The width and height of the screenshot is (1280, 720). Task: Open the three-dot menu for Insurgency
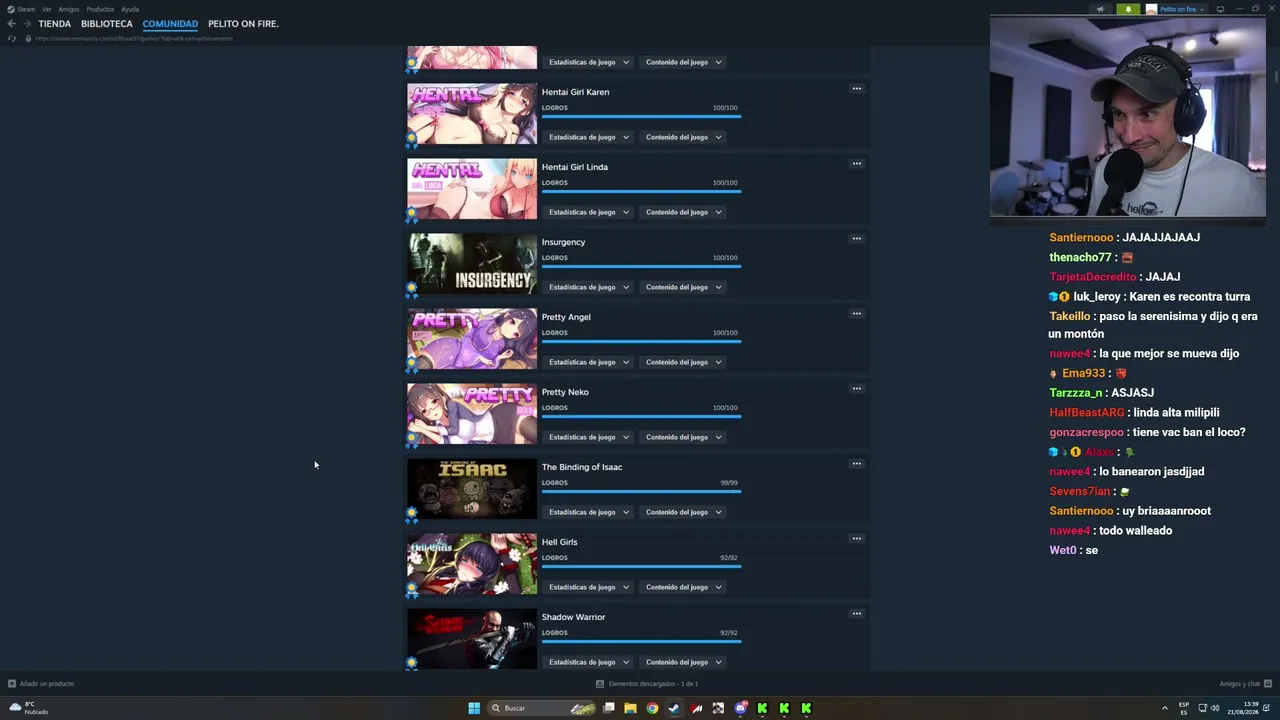point(856,239)
